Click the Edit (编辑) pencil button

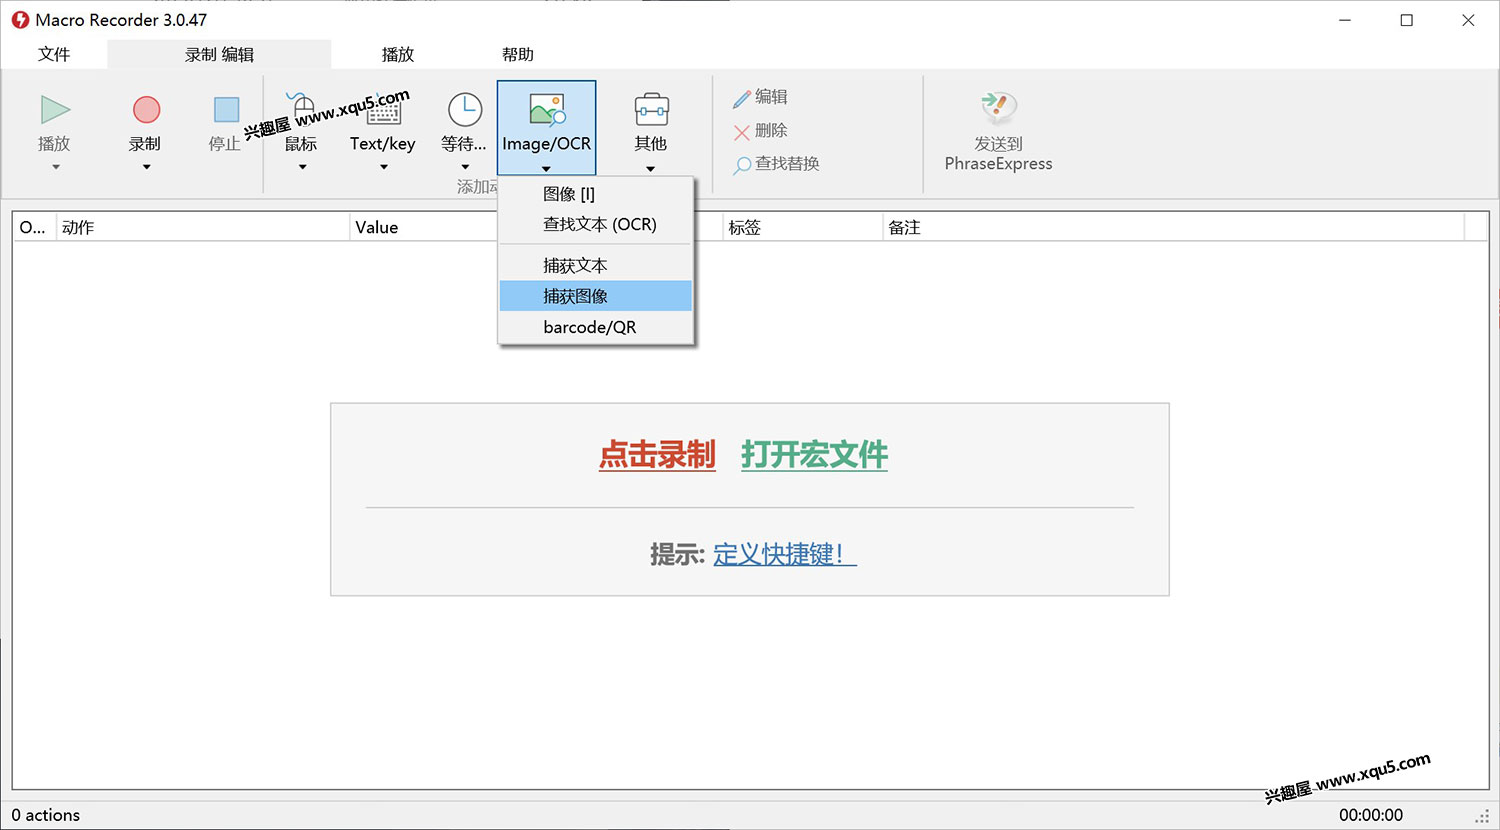click(x=761, y=97)
